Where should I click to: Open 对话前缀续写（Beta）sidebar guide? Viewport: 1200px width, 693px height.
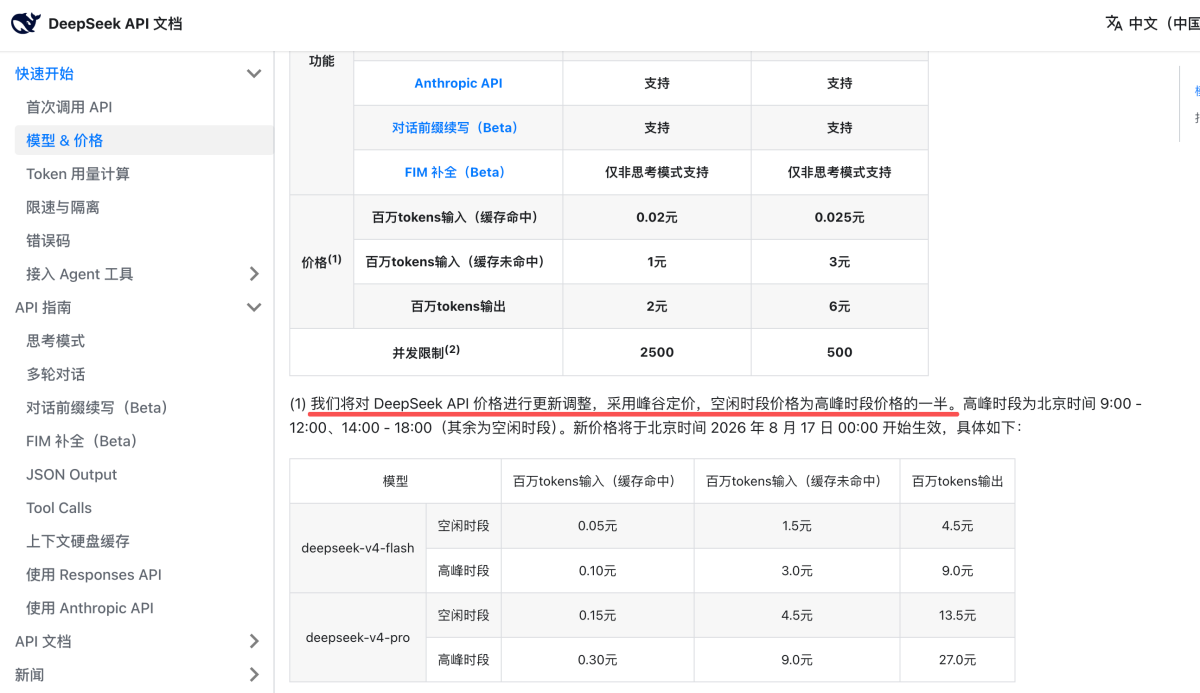(97, 408)
